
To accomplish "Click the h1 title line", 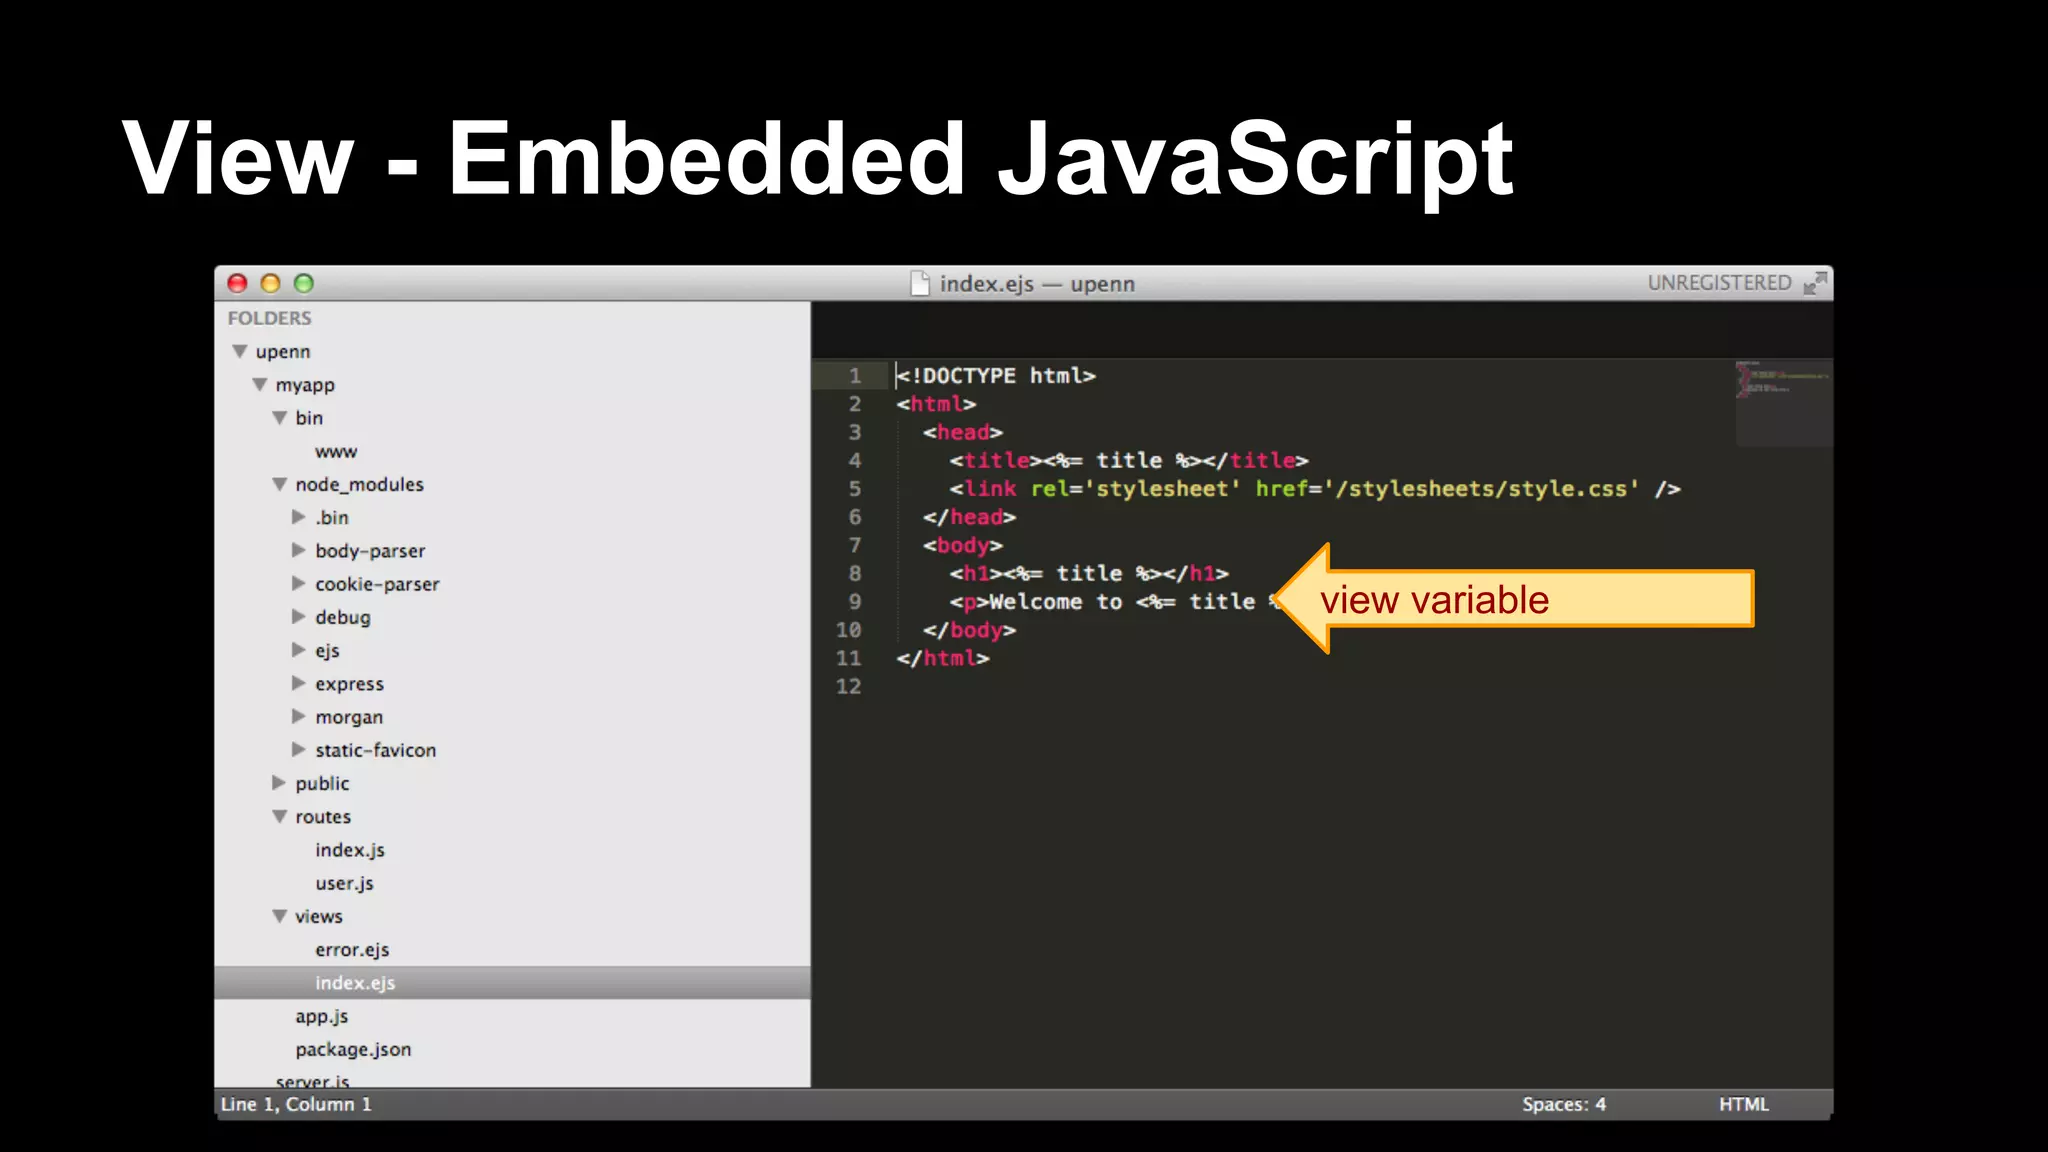I will pyautogui.click(x=1089, y=574).
